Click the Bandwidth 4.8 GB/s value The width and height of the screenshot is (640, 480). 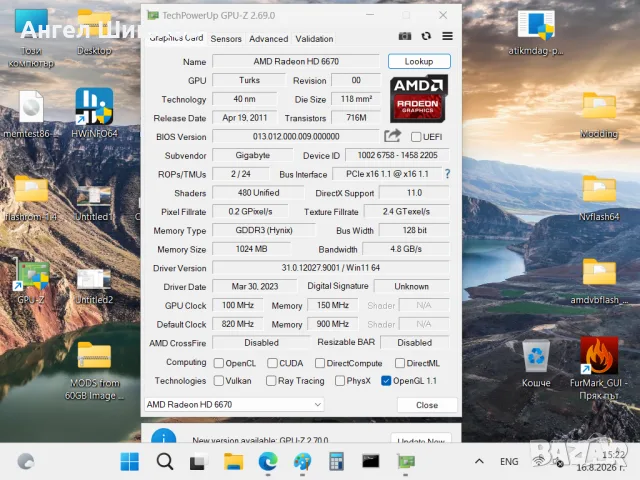406,249
